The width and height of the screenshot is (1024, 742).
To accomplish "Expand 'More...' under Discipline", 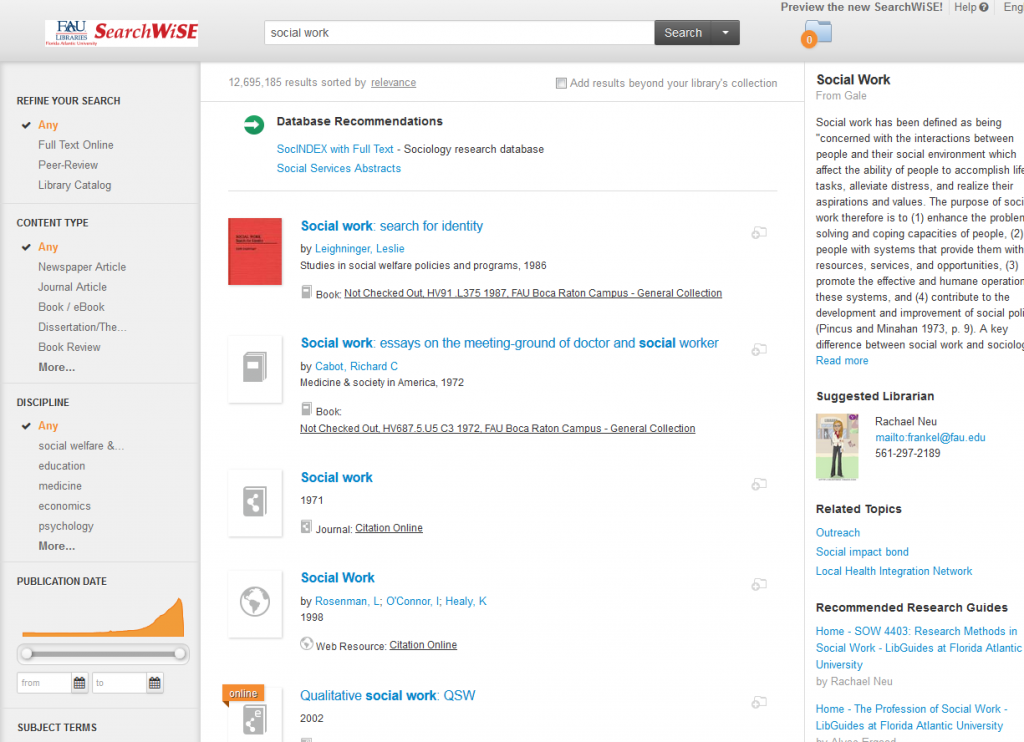I will 57,547.
